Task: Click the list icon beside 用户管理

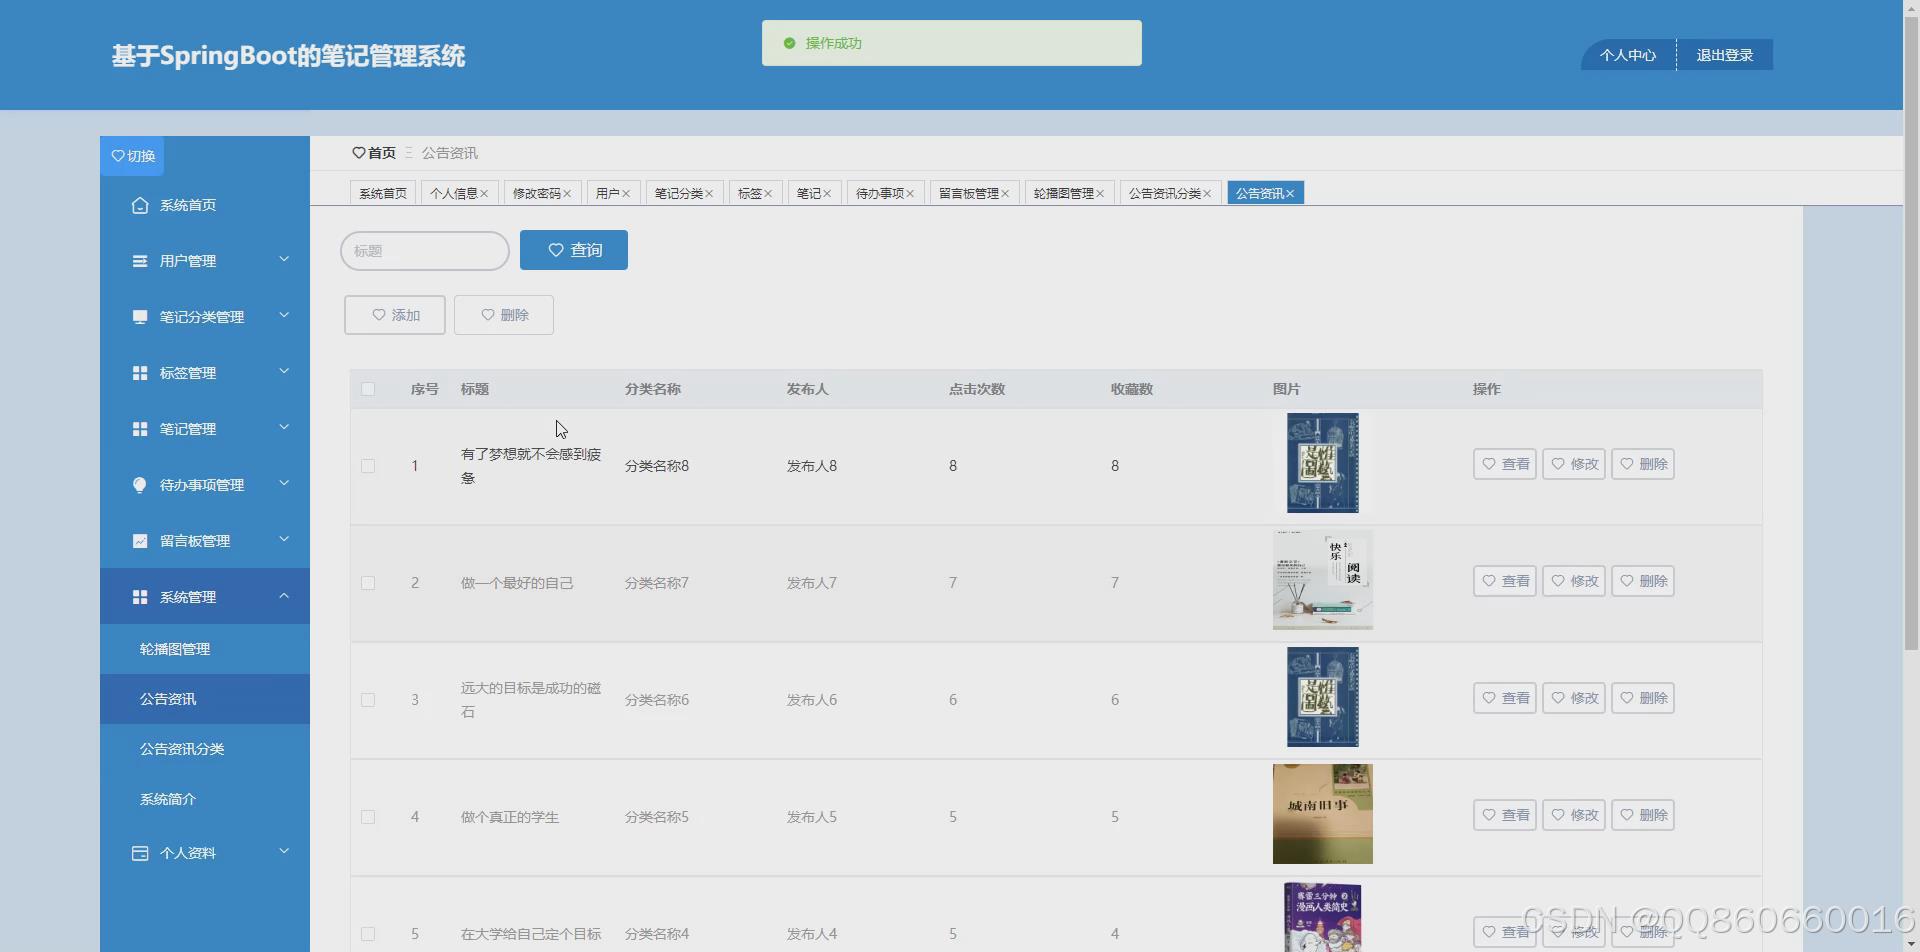Action: [140, 261]
